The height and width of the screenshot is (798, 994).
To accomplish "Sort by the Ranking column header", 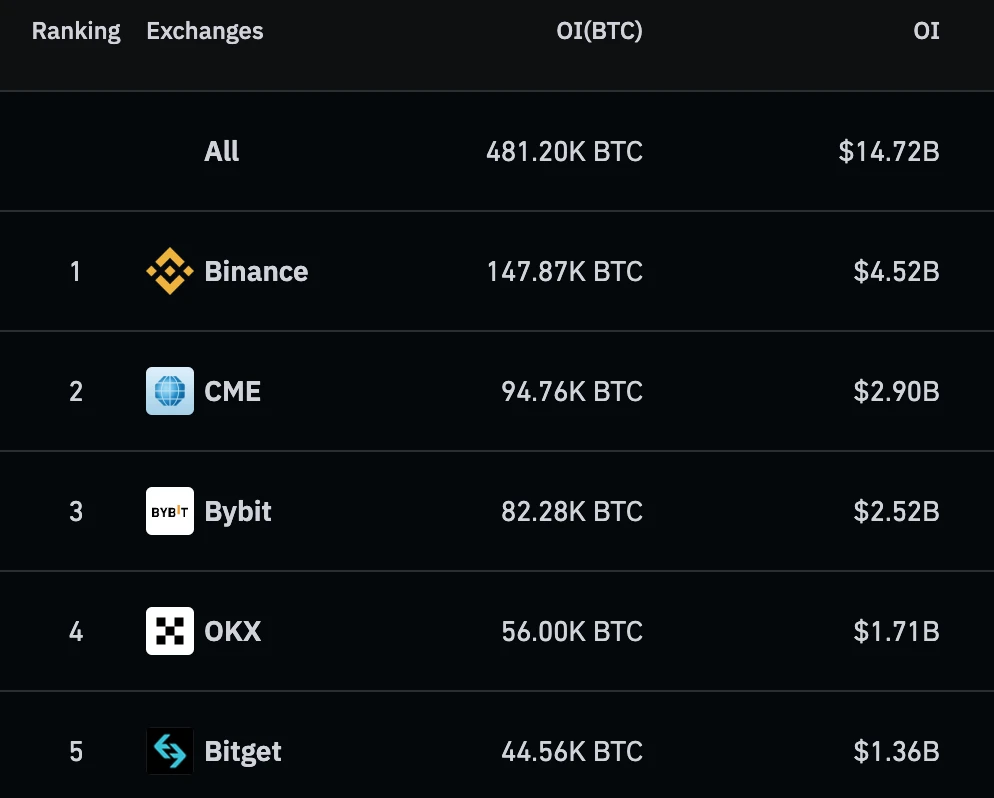I will pyautogui.click(x=76, y=31).
